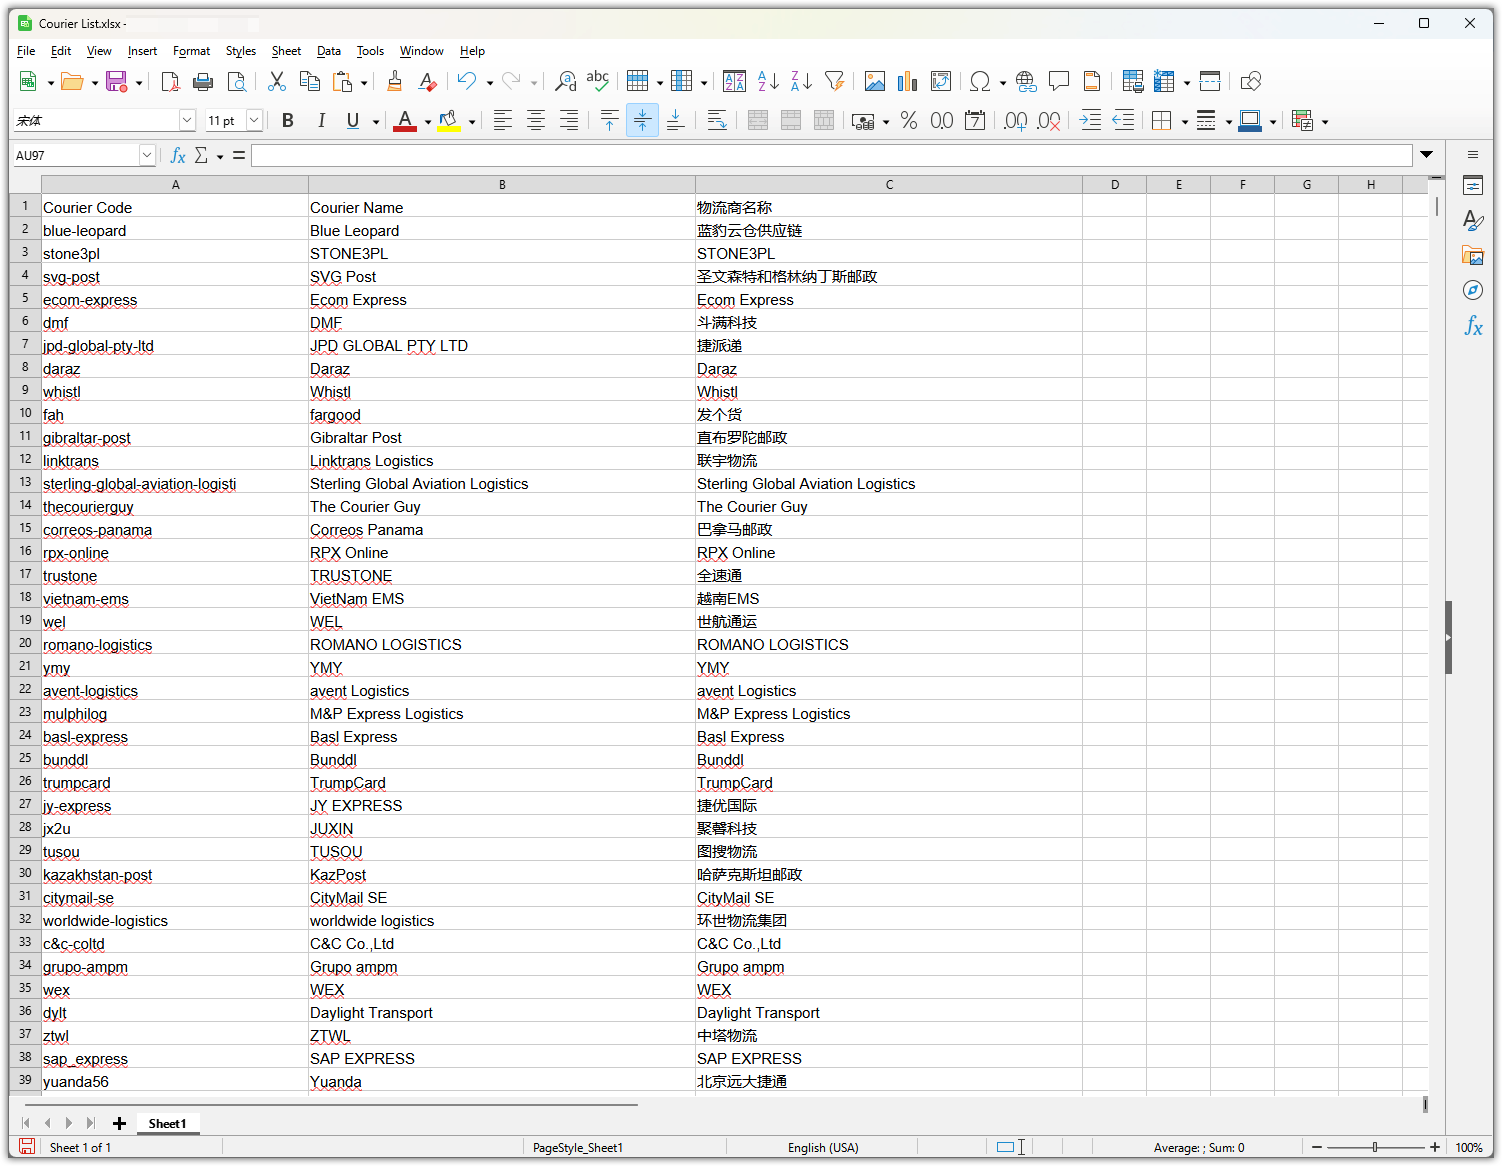Open the Paste options dropdown arrow
This screenshot has width=1502, height=1166.
pos(364,83)
